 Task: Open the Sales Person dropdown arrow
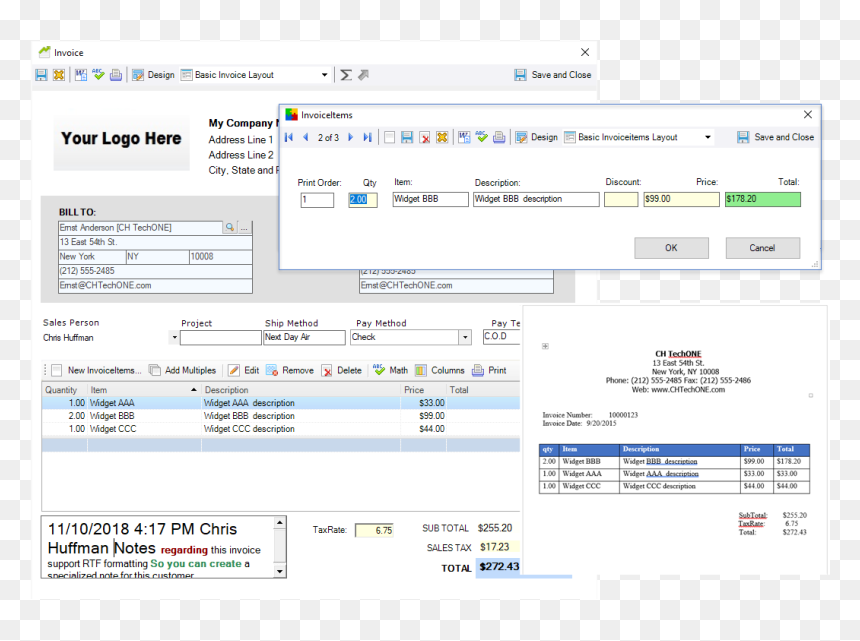point(174,337)
